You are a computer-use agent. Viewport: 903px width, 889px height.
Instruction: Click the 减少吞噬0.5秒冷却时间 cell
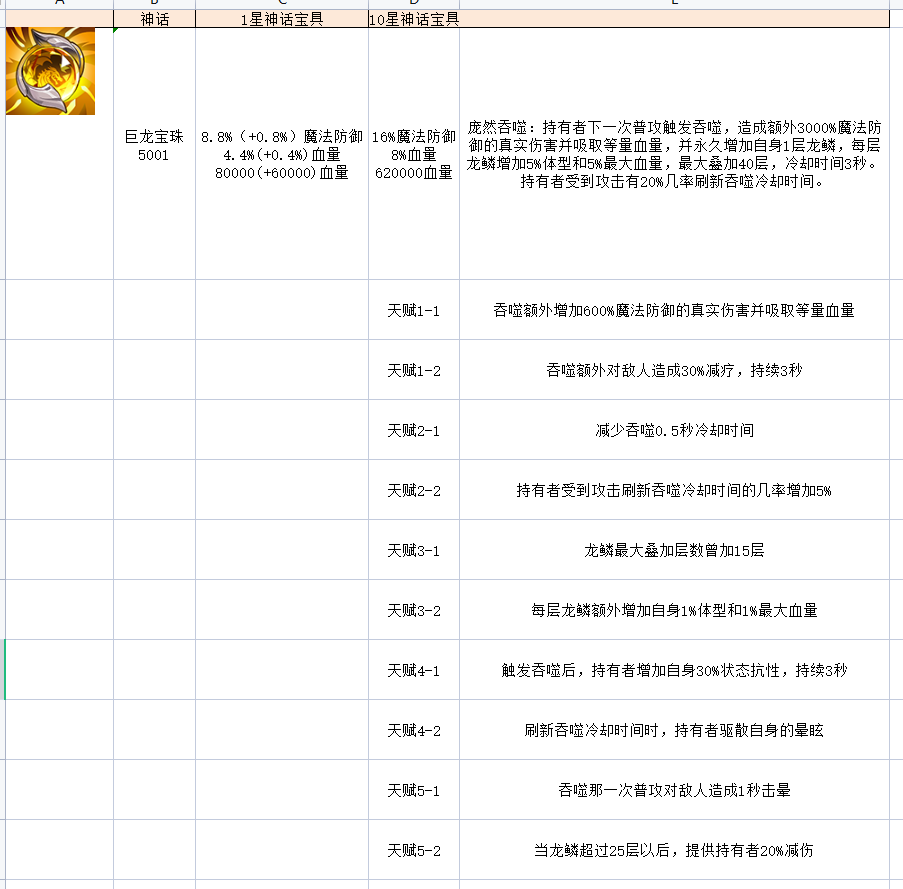point(674,430)
